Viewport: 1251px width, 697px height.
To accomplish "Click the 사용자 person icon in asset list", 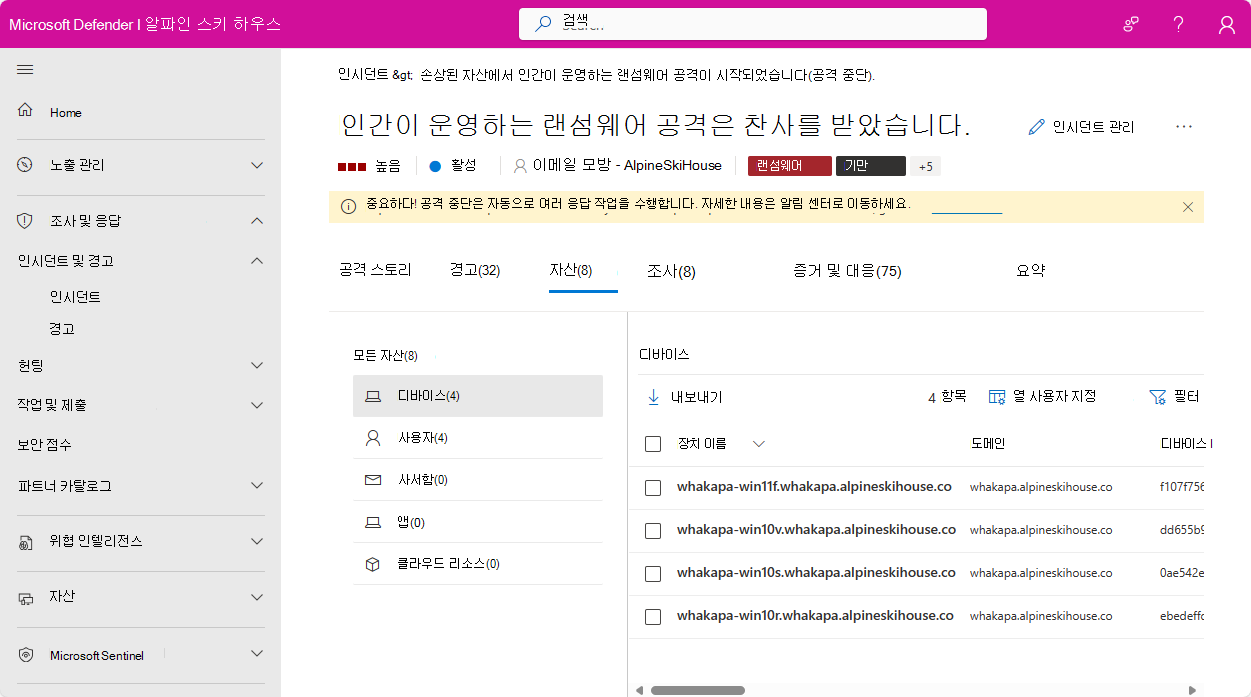I will 373,438.
